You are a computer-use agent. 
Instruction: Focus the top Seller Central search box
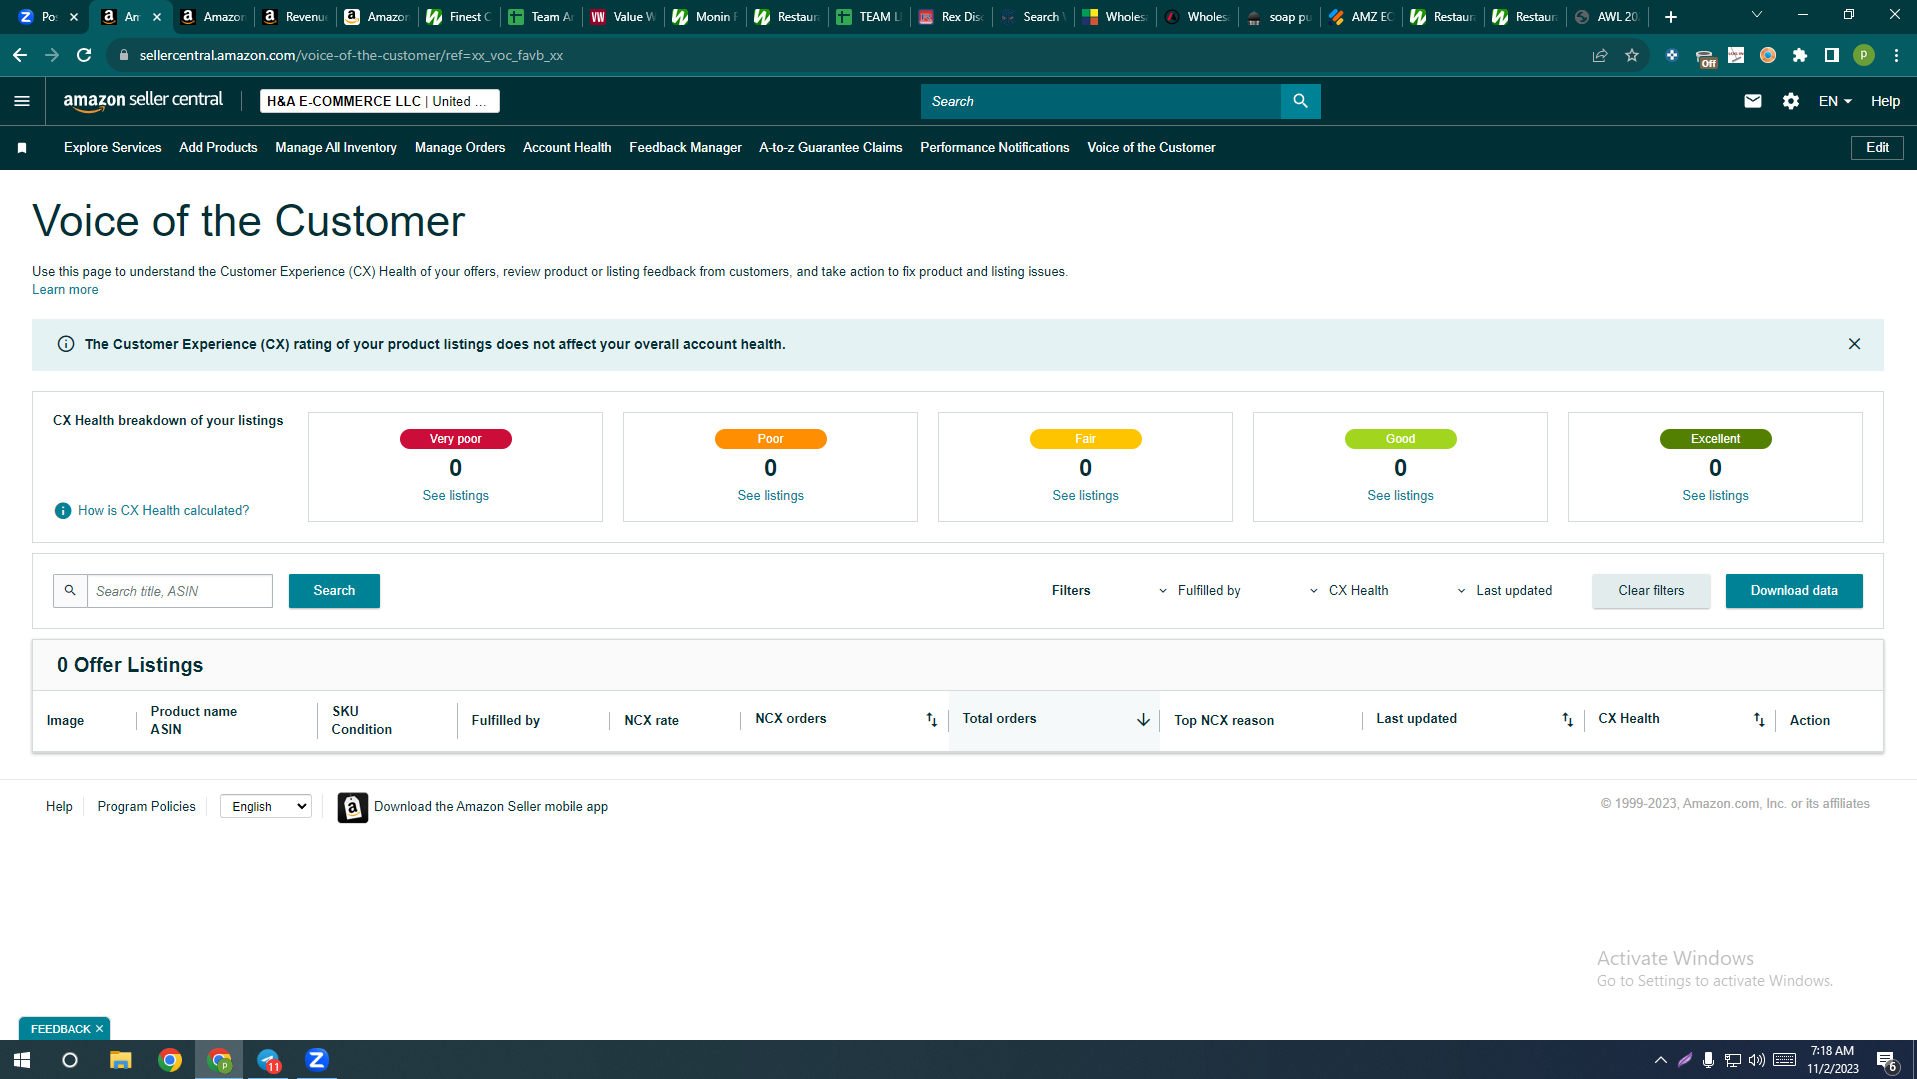pyautogui.click(x=1100, y=101)
